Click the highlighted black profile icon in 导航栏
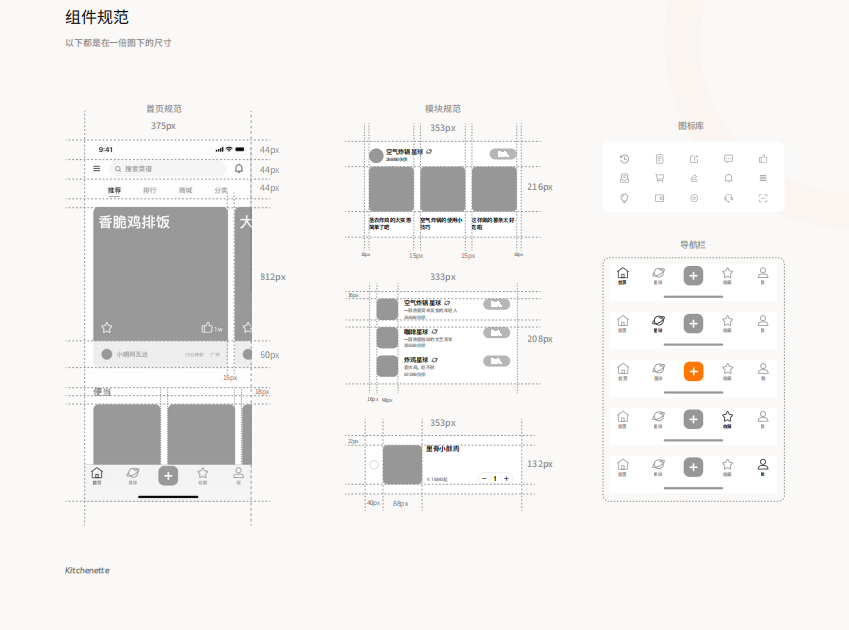 (763, 464)
